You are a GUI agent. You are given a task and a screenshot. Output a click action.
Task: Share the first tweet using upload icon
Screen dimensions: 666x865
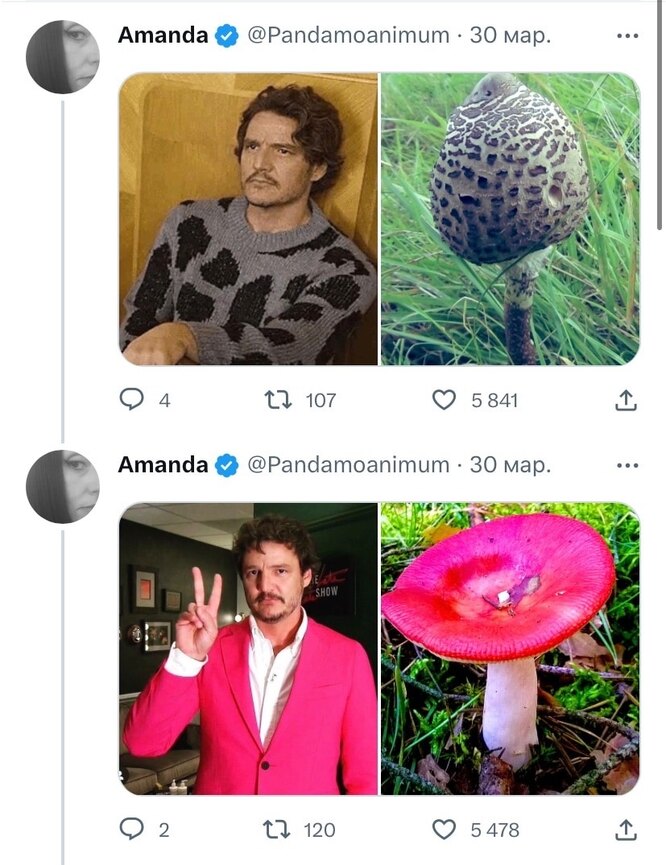pos(625,400)
